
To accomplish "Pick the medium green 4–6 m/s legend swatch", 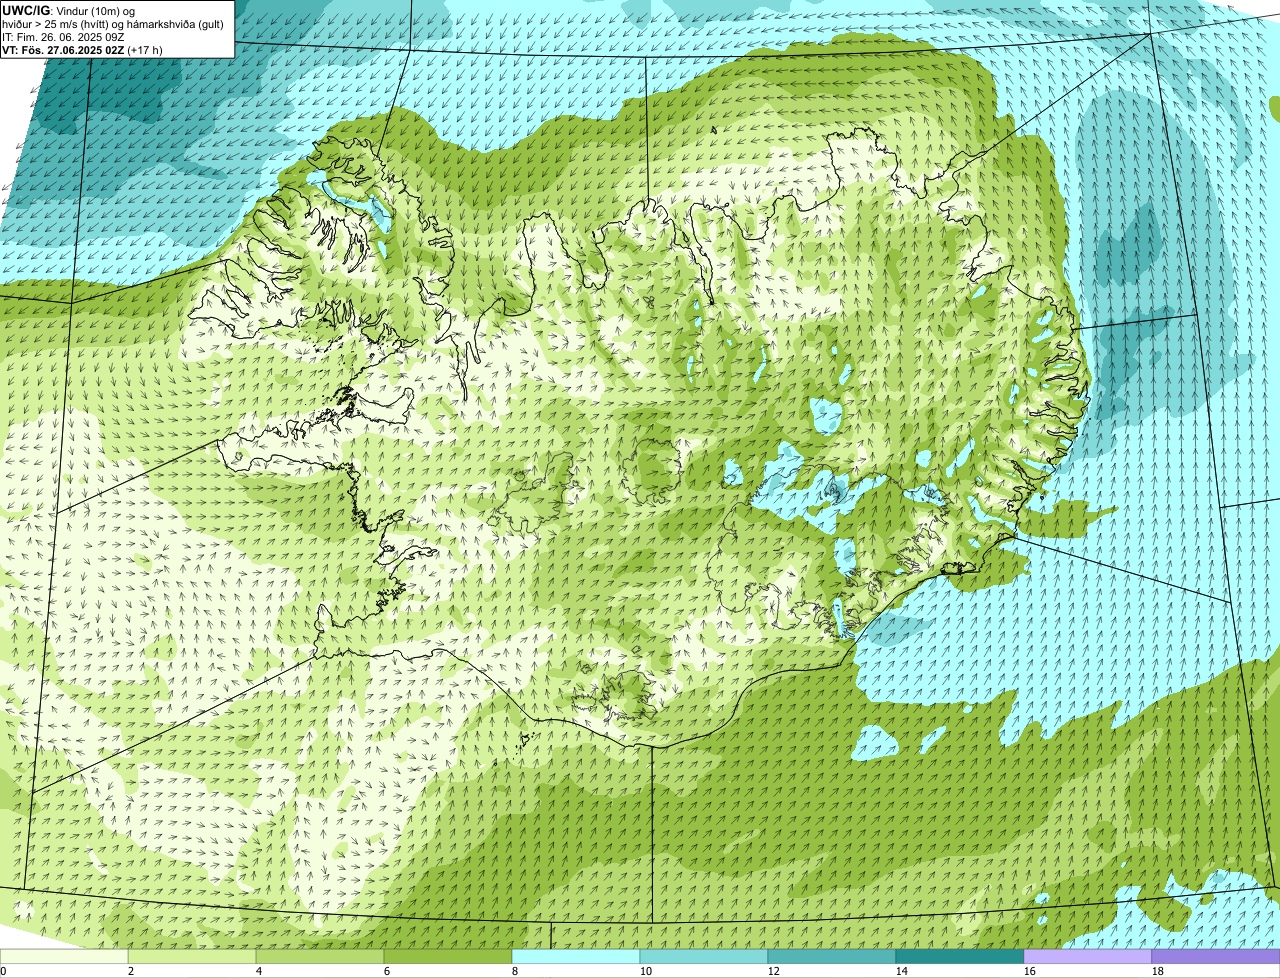I will [320, 957].
